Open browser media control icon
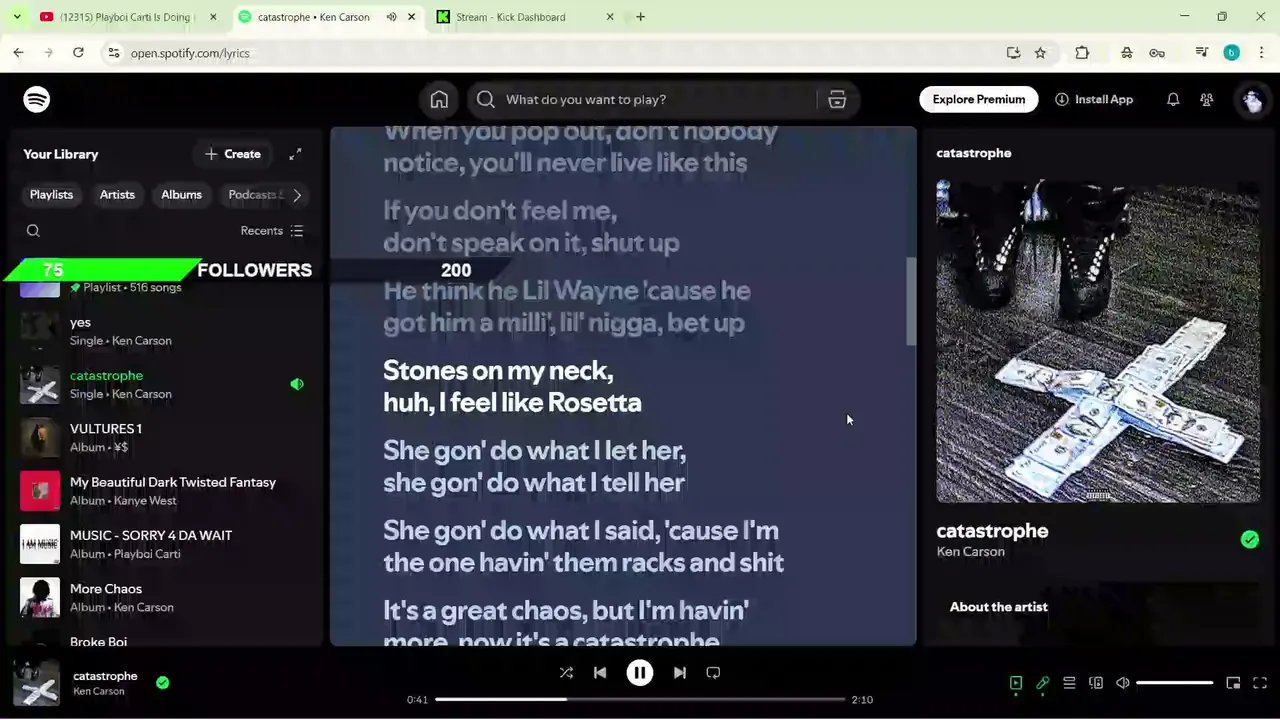Image resolution: width=1280 pixels, height=720 pixels. [x=1202, y=53]
